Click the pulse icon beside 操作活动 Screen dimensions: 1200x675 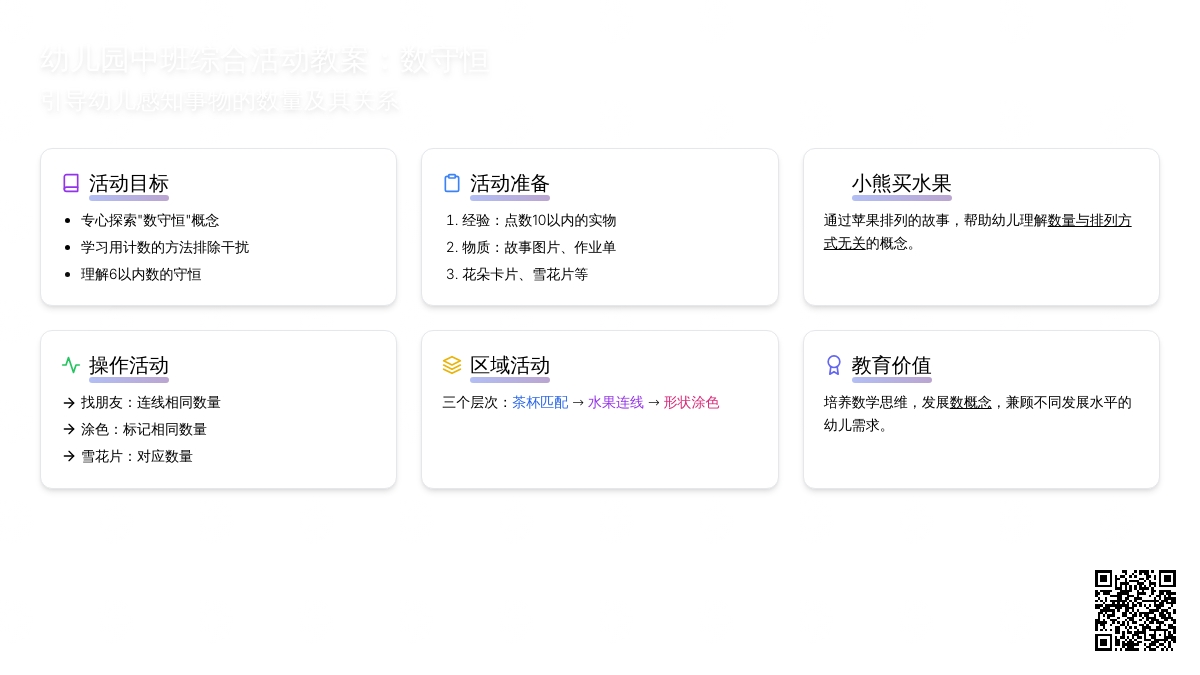[x=71, y=365]
